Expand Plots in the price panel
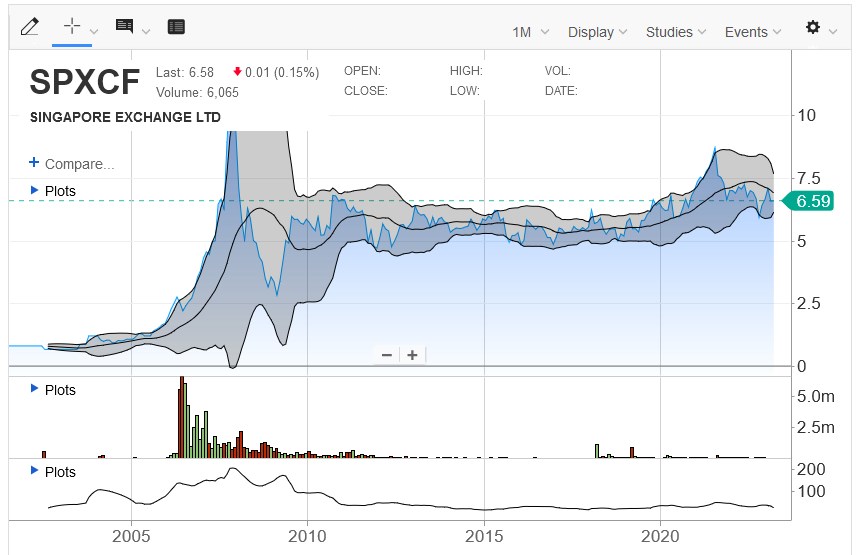This screenshot has height=555, width=860. click(53, 191)
